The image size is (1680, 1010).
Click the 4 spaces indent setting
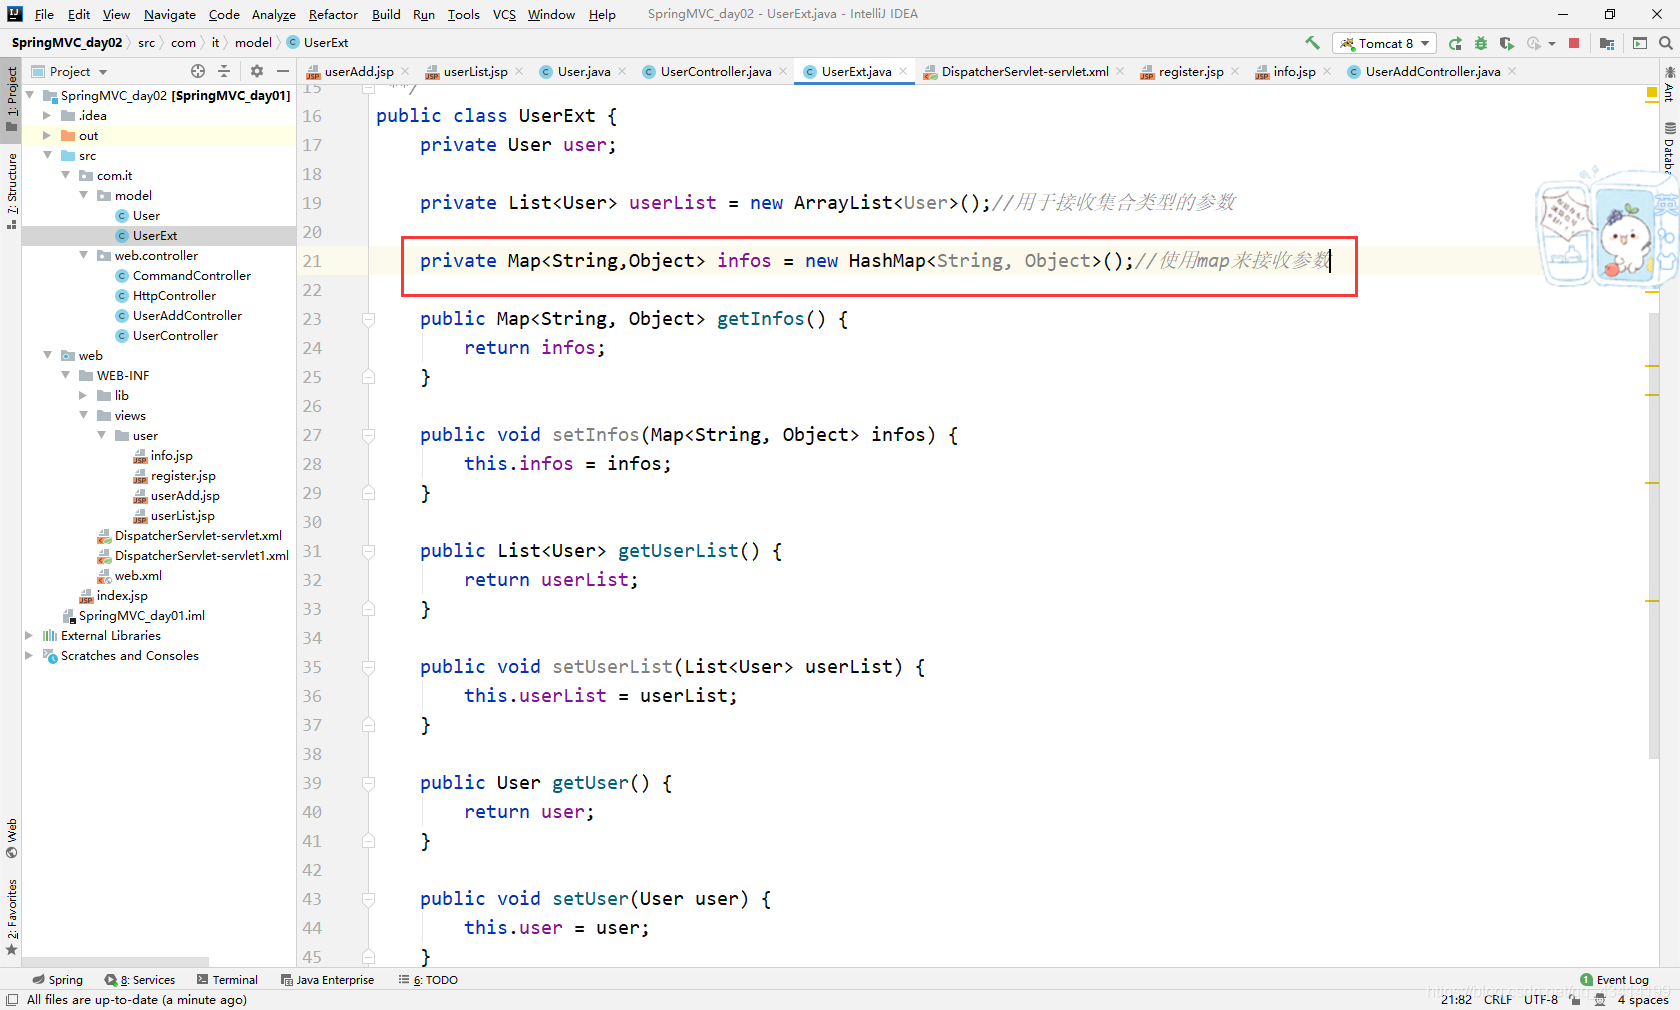click(x=1643, y=1000)
